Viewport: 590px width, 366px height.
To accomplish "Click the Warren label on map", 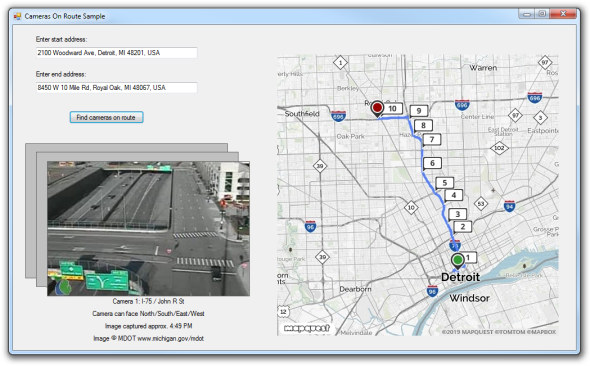I will [483, 68].
